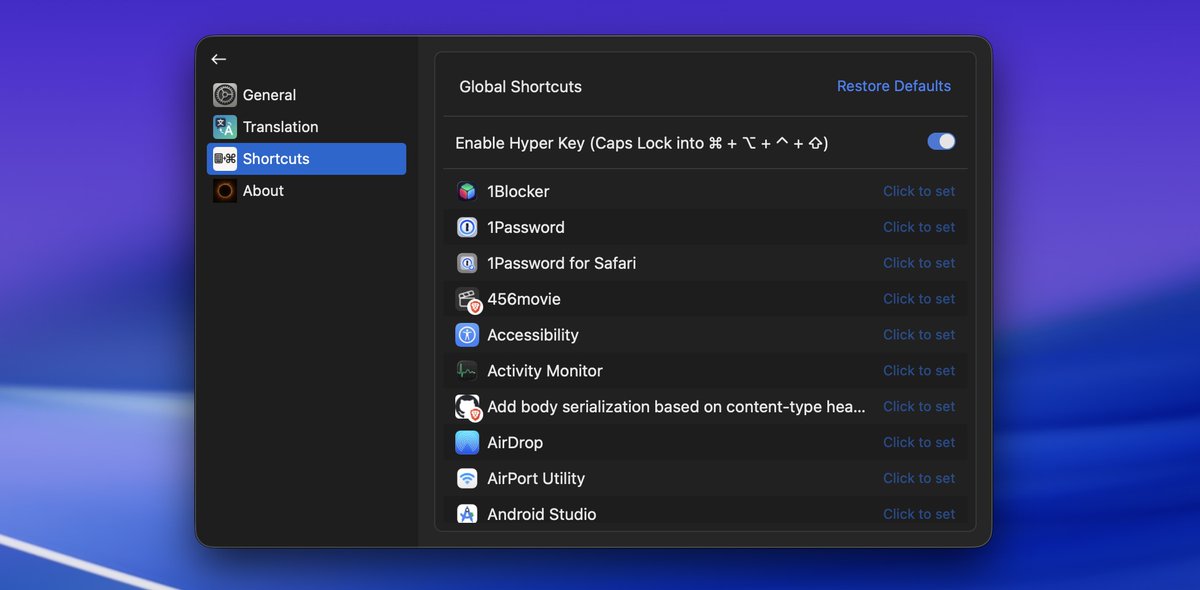
Task: Disable the Hyper Key toggle
Action: pyautogui.click(x=941, y=142)
